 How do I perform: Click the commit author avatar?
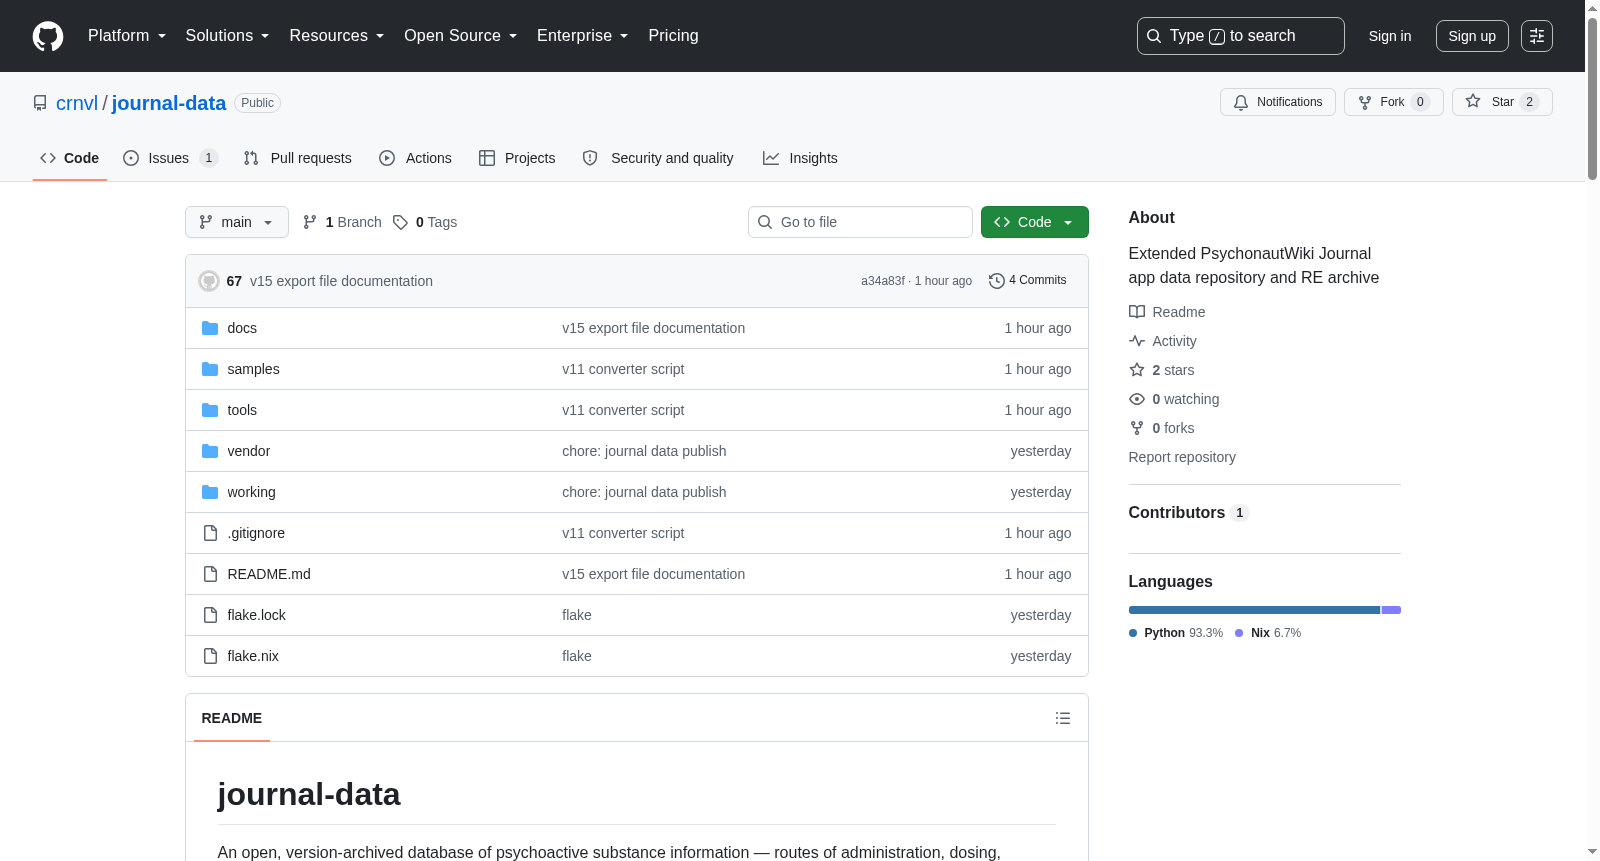(209, 281)
